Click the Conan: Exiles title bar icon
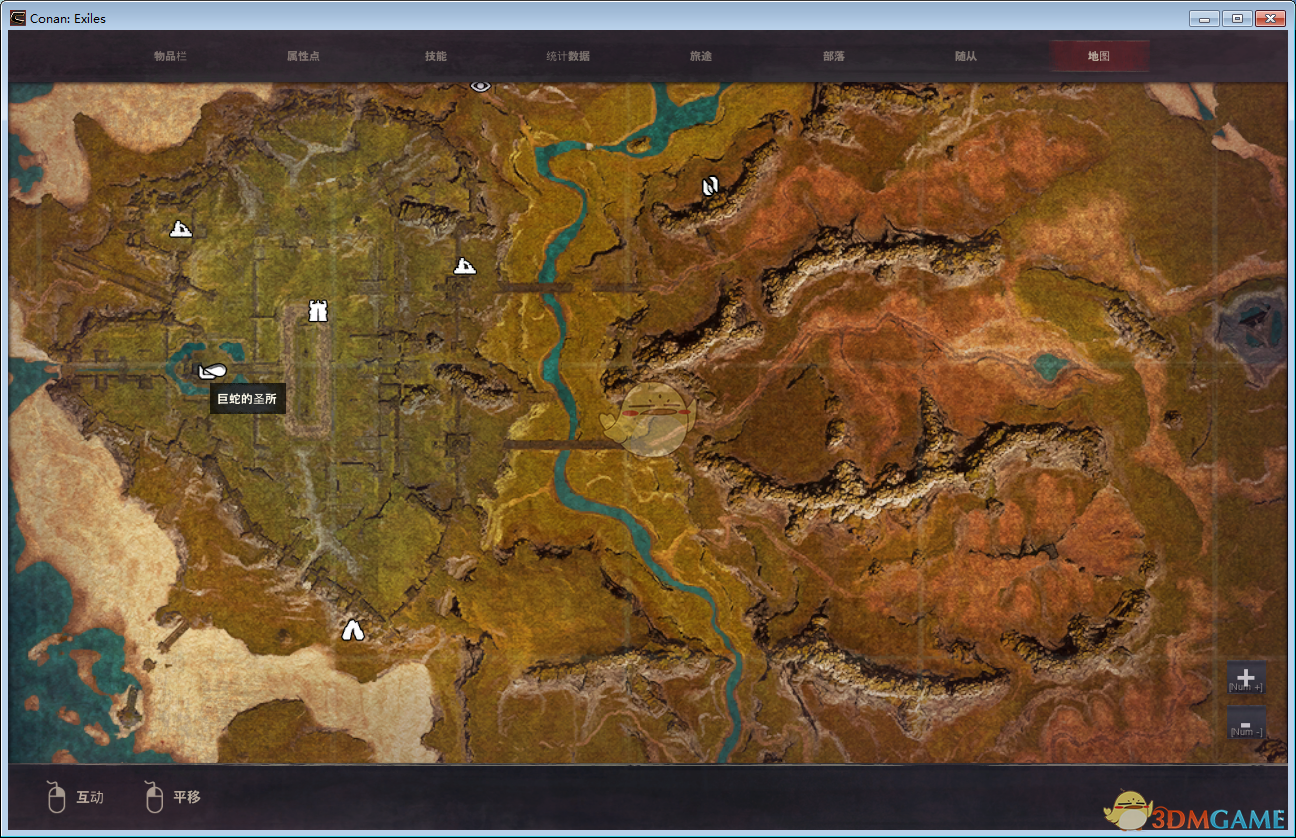Viewport: 1296px width, 838px height. pos(18,18)
